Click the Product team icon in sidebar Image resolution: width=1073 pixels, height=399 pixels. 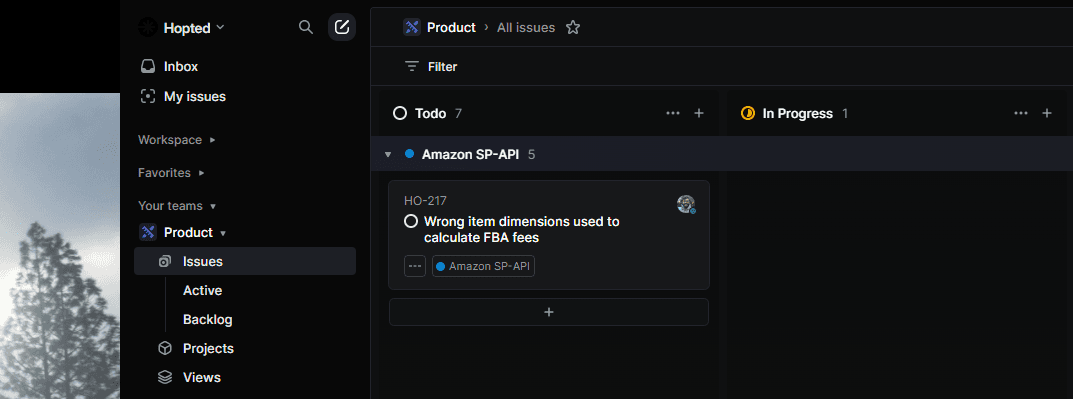148,233
